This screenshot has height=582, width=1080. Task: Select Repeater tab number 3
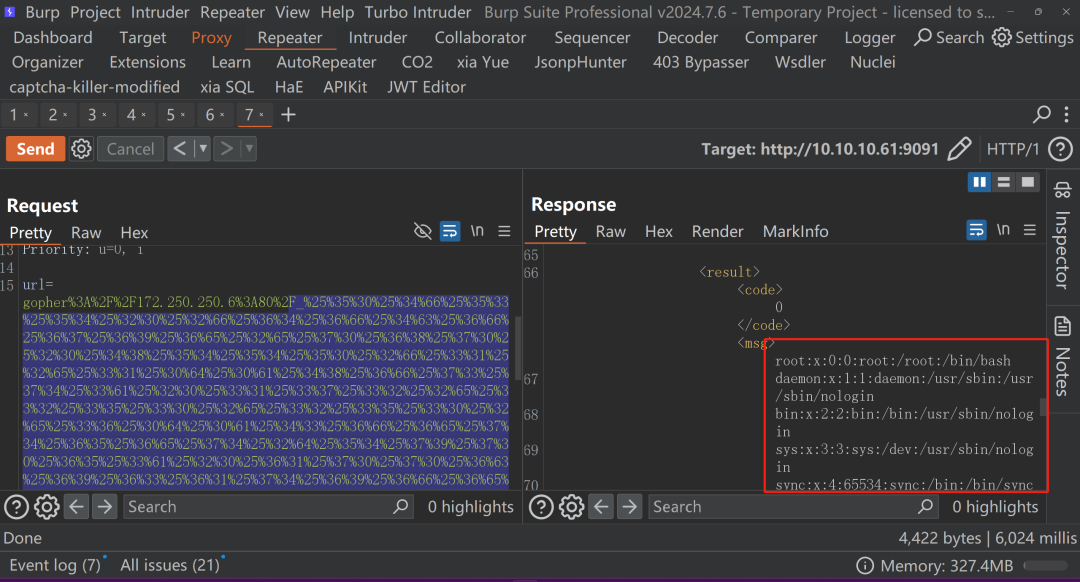tap(92, 115)
